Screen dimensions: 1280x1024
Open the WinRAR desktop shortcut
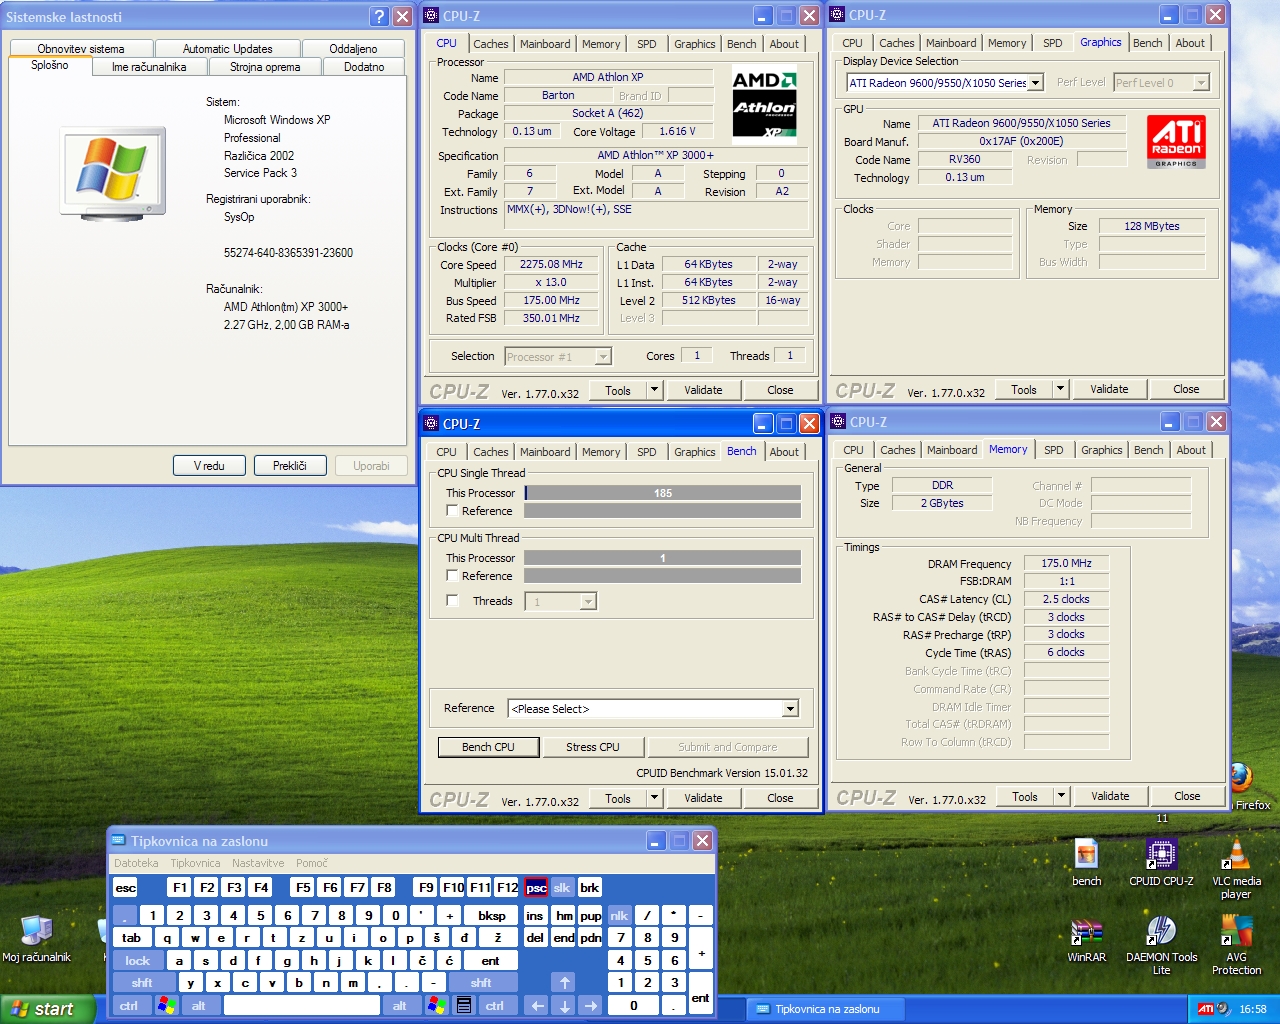coord(1086,941)
